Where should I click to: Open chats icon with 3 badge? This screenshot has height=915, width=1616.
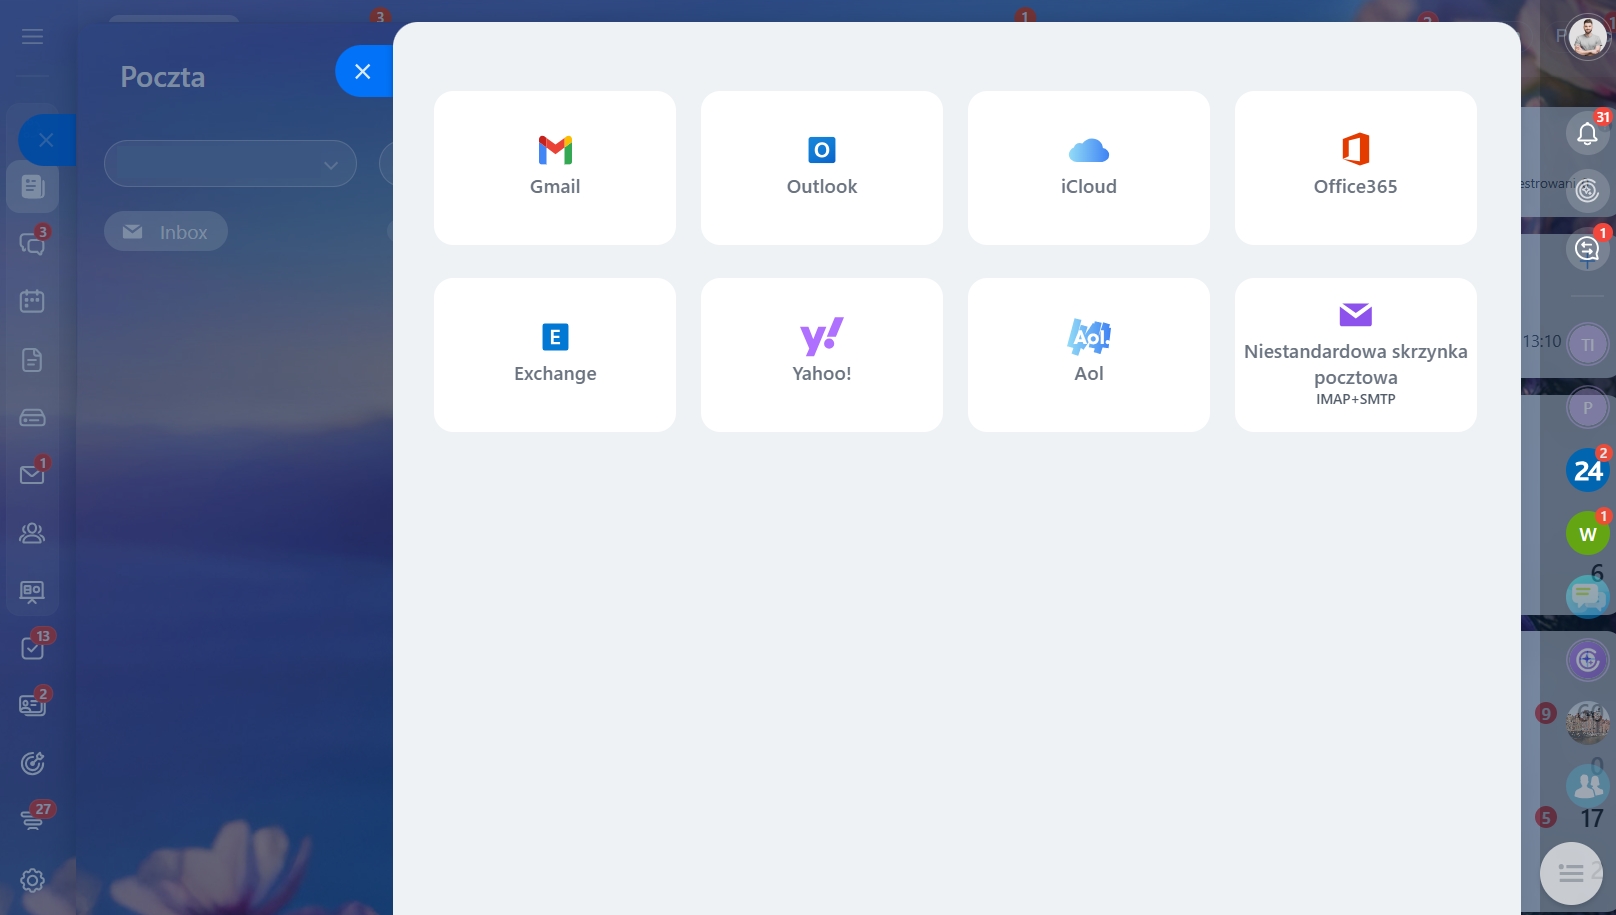click(x=32, y=243)
